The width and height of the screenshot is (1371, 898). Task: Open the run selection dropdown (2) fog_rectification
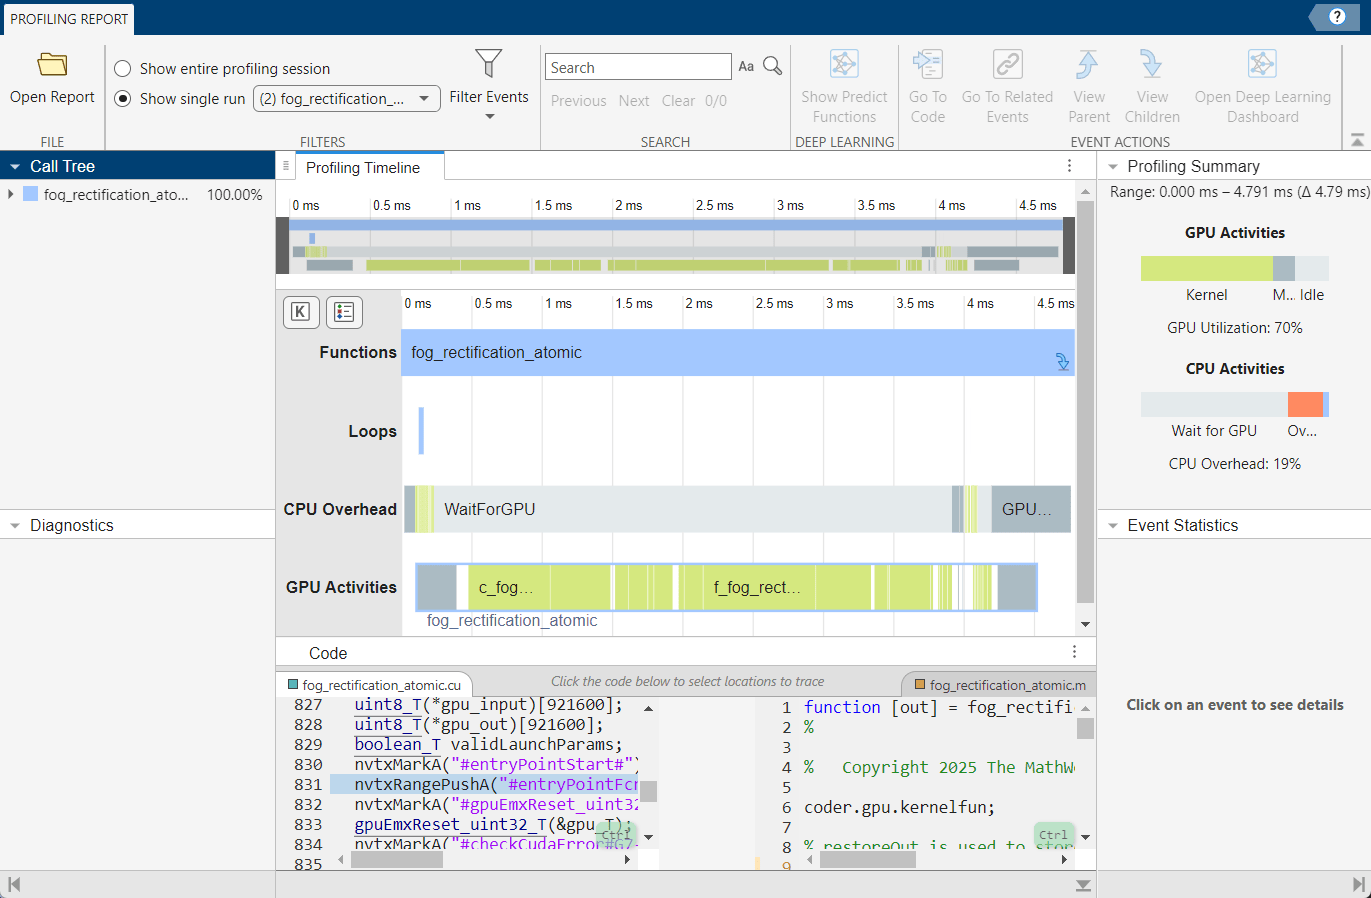tap(346, 98)
